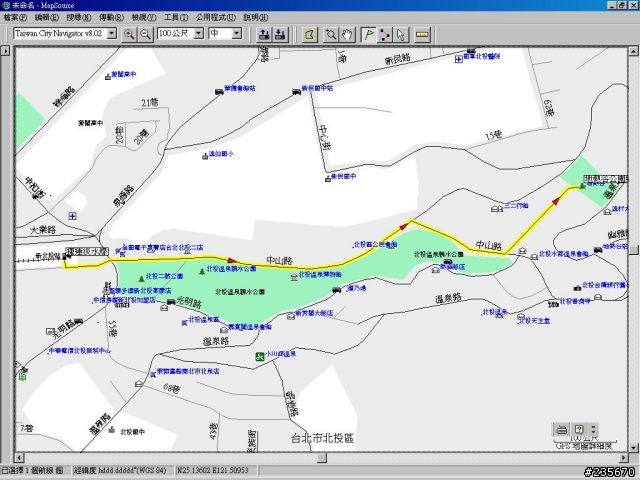
Task: Click the receive from device icon
Action: point(280,34)
